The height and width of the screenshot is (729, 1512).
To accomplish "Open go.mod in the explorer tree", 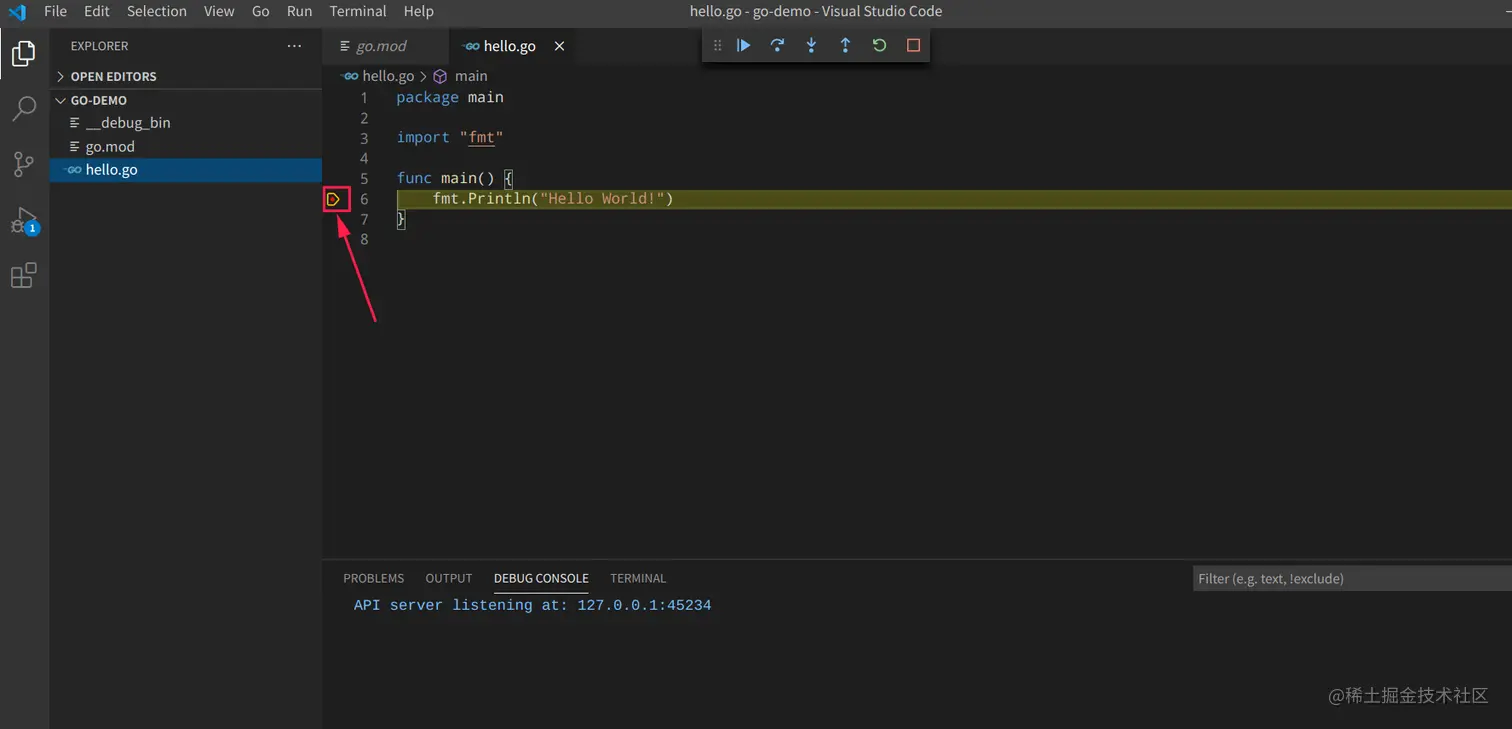I will (186, 146).
